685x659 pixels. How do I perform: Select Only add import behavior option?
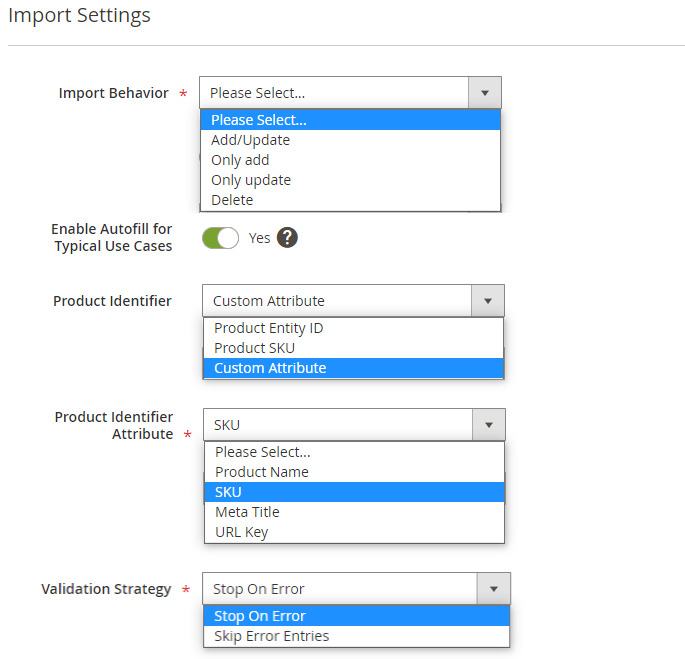click(350, 160)
